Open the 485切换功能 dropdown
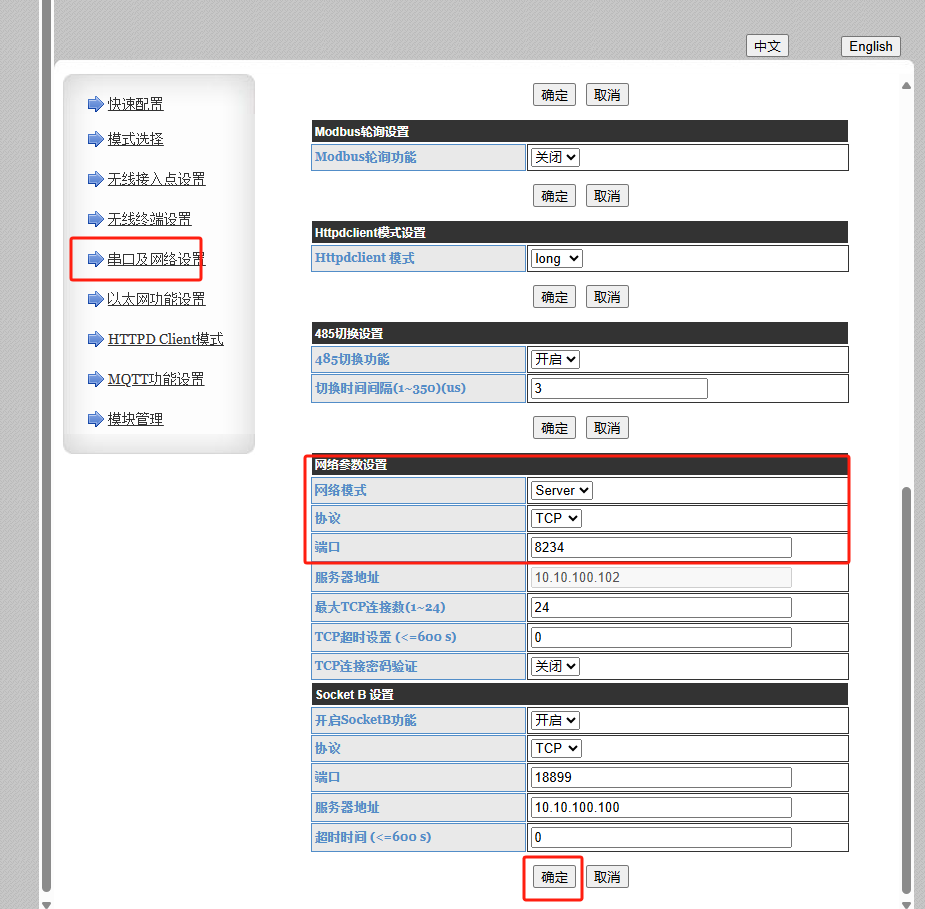The width and height of the screenshot is (925, 909). [x=555, y=360]
